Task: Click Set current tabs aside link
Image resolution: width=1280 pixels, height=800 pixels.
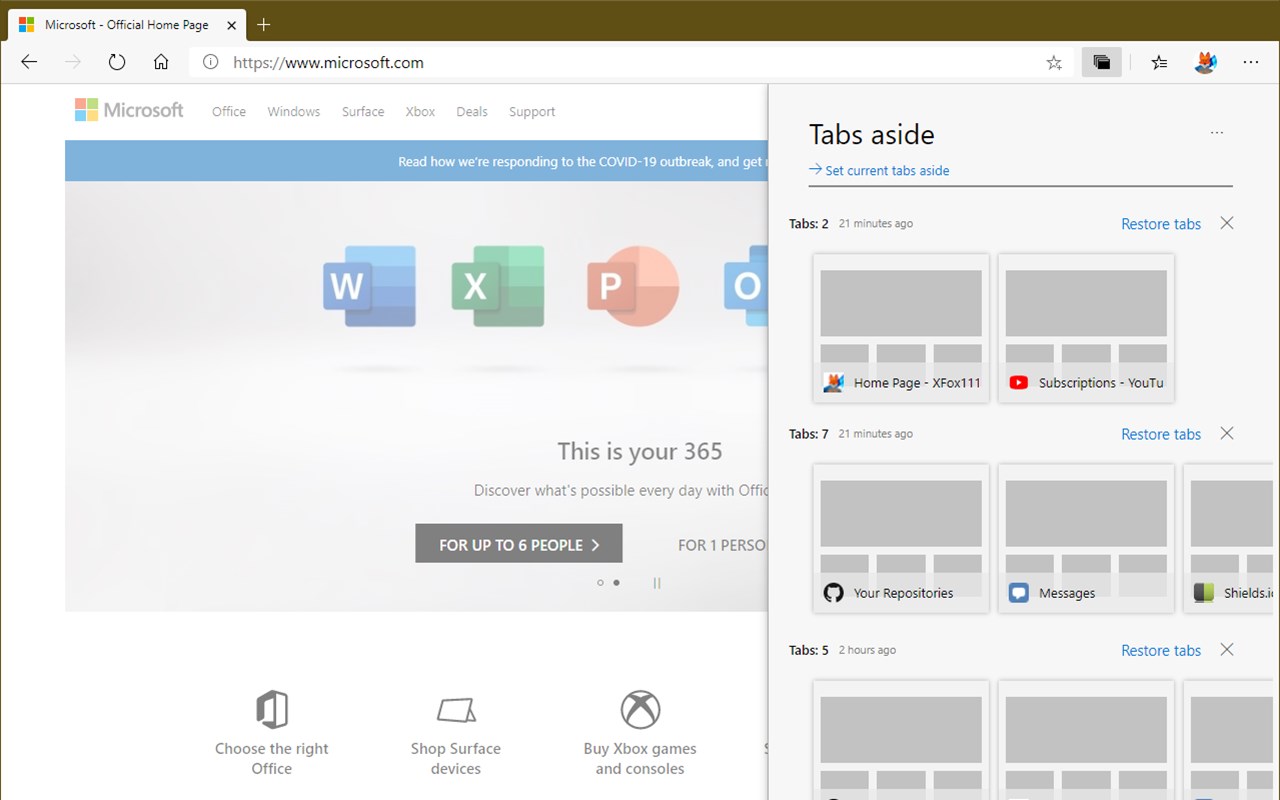Action: pos(880,170)
